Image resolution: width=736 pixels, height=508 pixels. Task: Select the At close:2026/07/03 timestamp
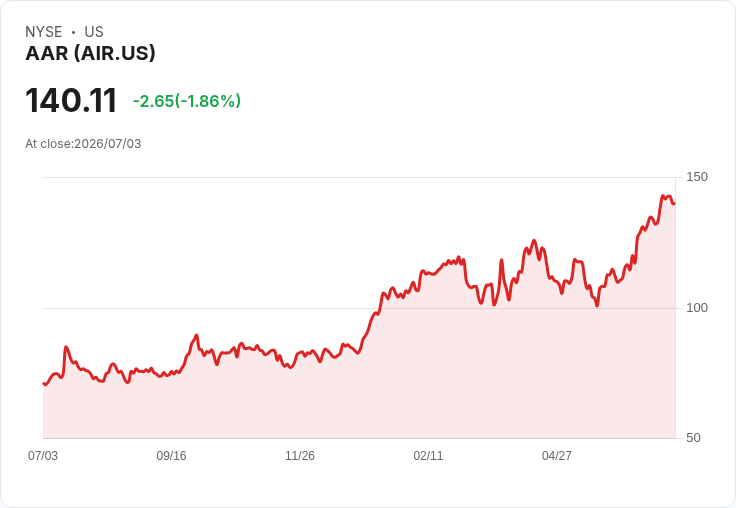click(83, 144)
